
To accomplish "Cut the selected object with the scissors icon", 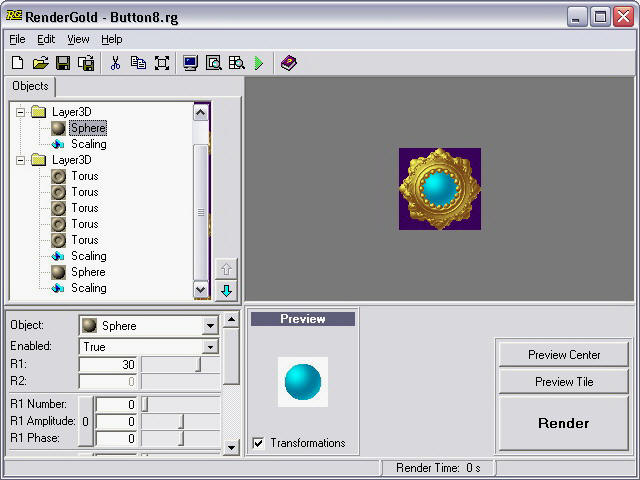I will pos(116,63).
